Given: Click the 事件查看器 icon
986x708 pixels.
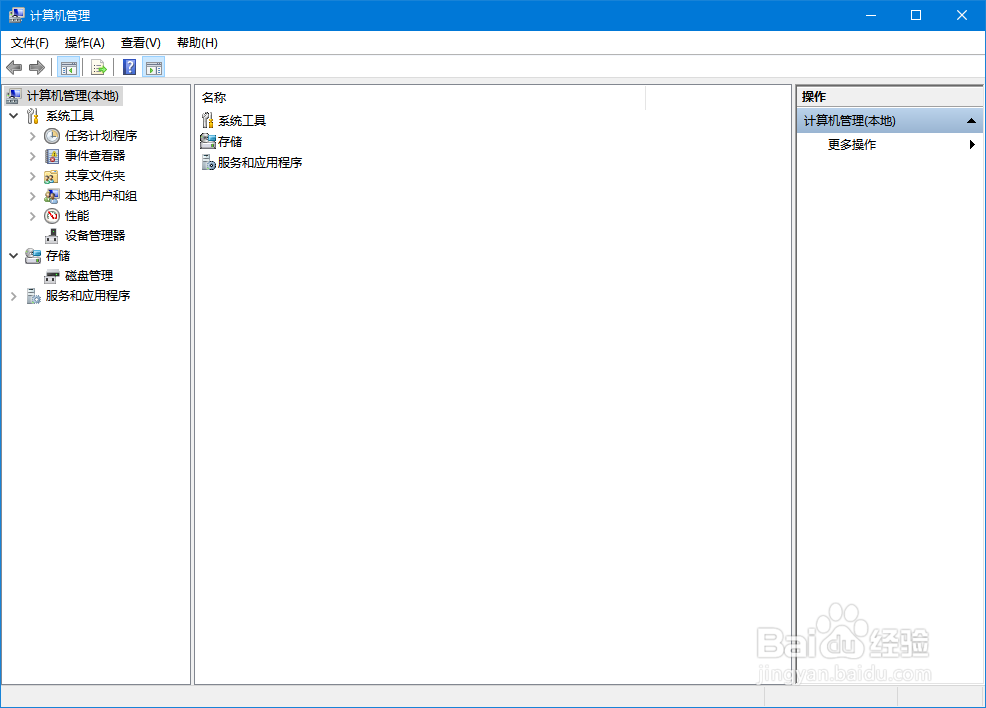Looking at the screenshot, I should tap(52, 156).
